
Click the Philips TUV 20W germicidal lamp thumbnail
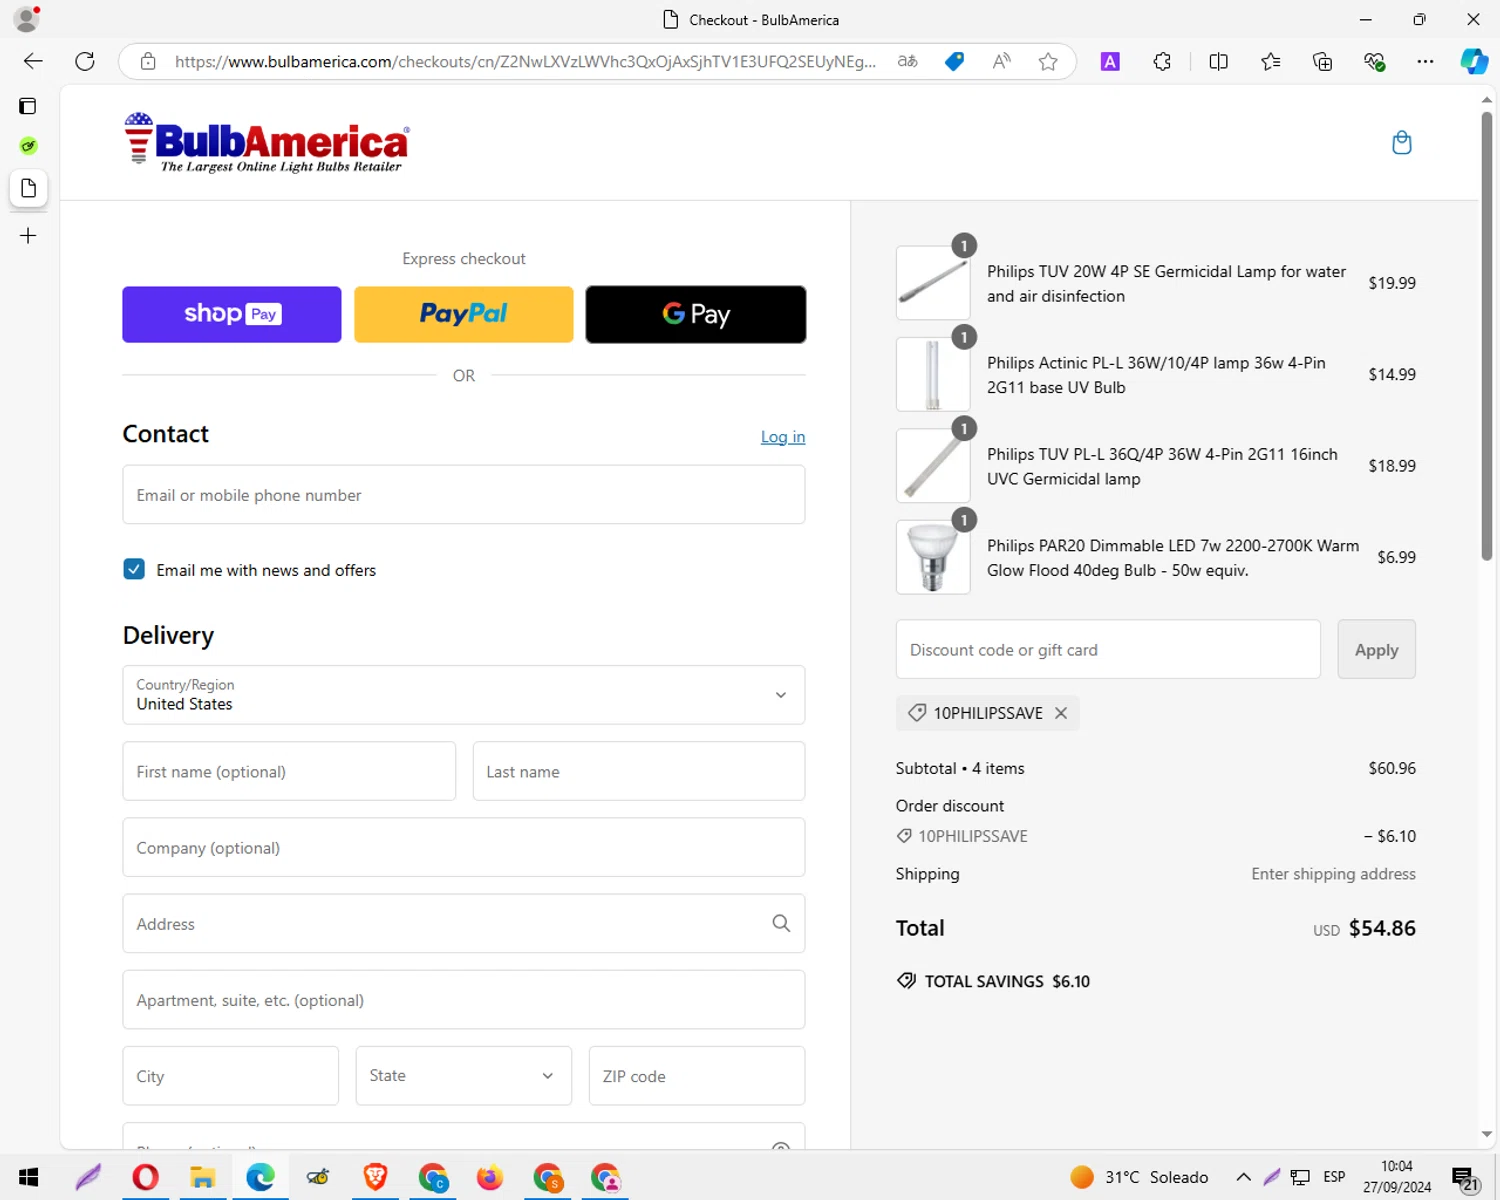click(x=933, y=283)
